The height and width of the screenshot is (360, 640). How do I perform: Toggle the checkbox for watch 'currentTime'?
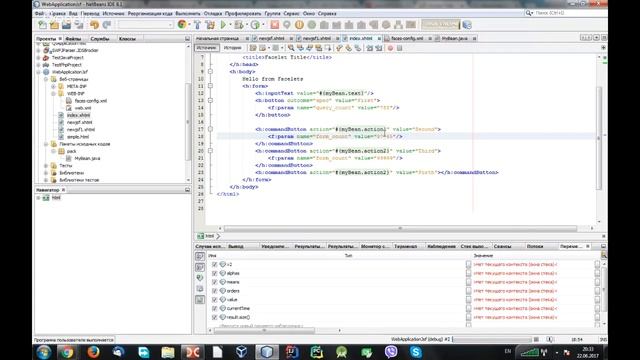point(214,309)
